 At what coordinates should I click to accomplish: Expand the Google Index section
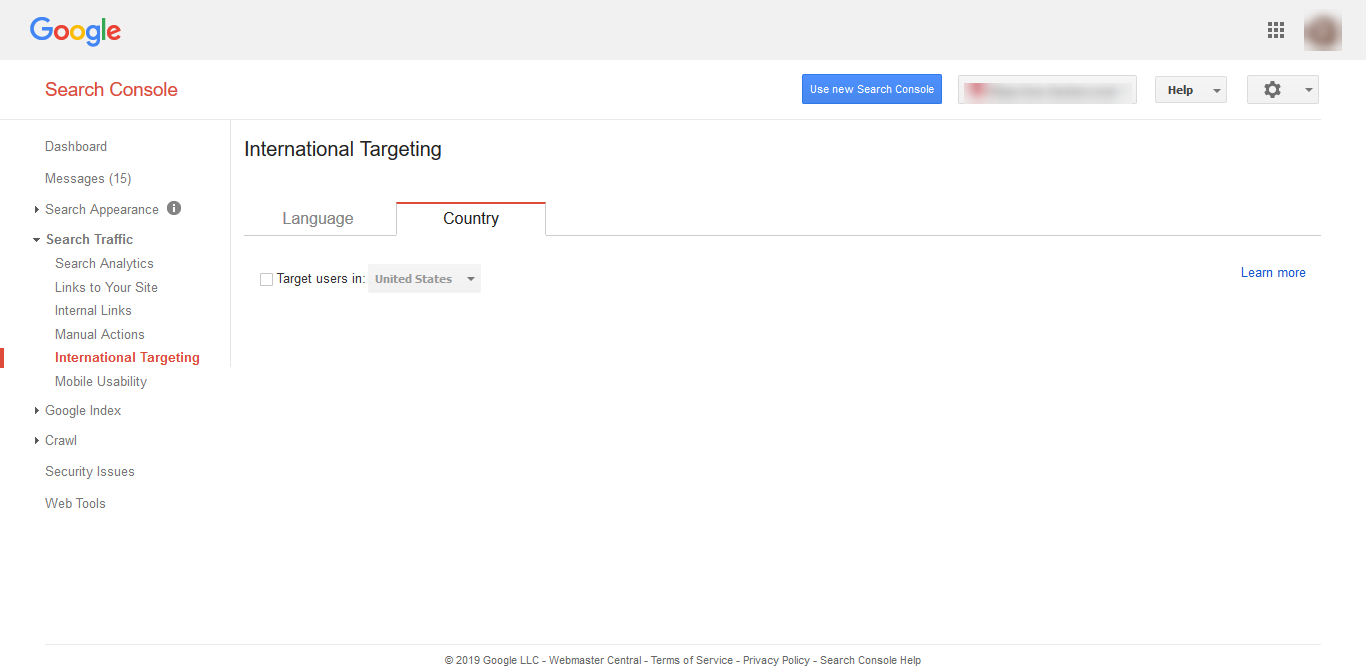83,410
